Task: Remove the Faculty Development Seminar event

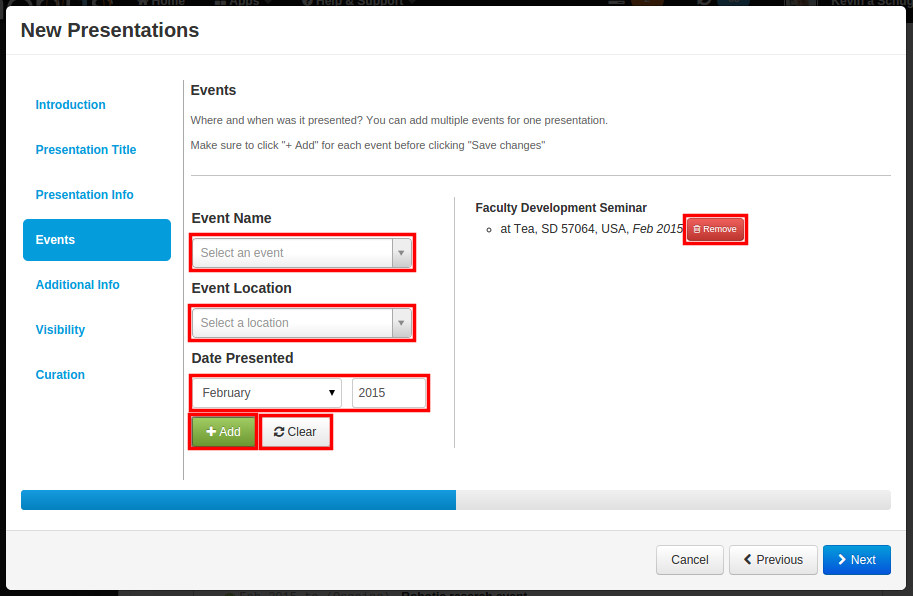Action: tap(715, 229)
